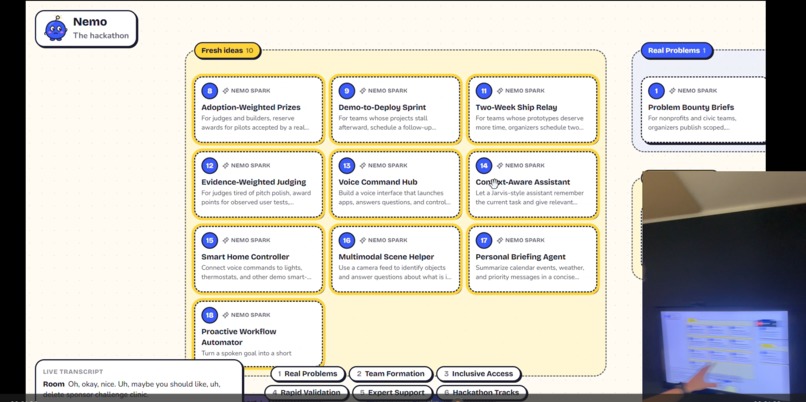
Task: Click number badge 15 on Smart Home Controller card
Action: pos(209,241)
